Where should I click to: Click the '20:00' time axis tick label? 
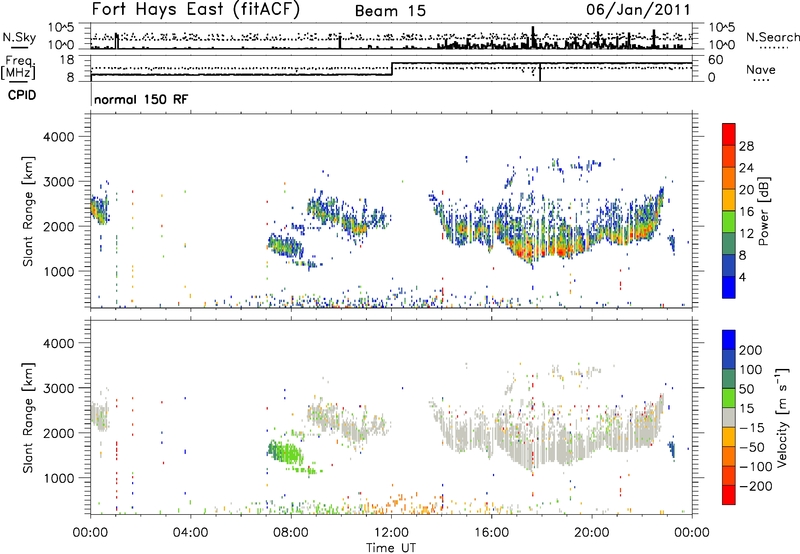[591, 533]
